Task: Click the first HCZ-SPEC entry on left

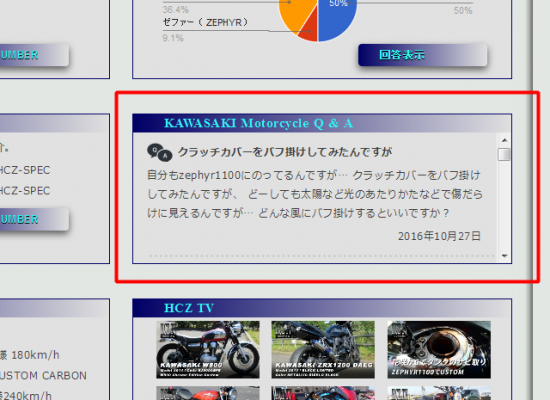Action: 25,170
